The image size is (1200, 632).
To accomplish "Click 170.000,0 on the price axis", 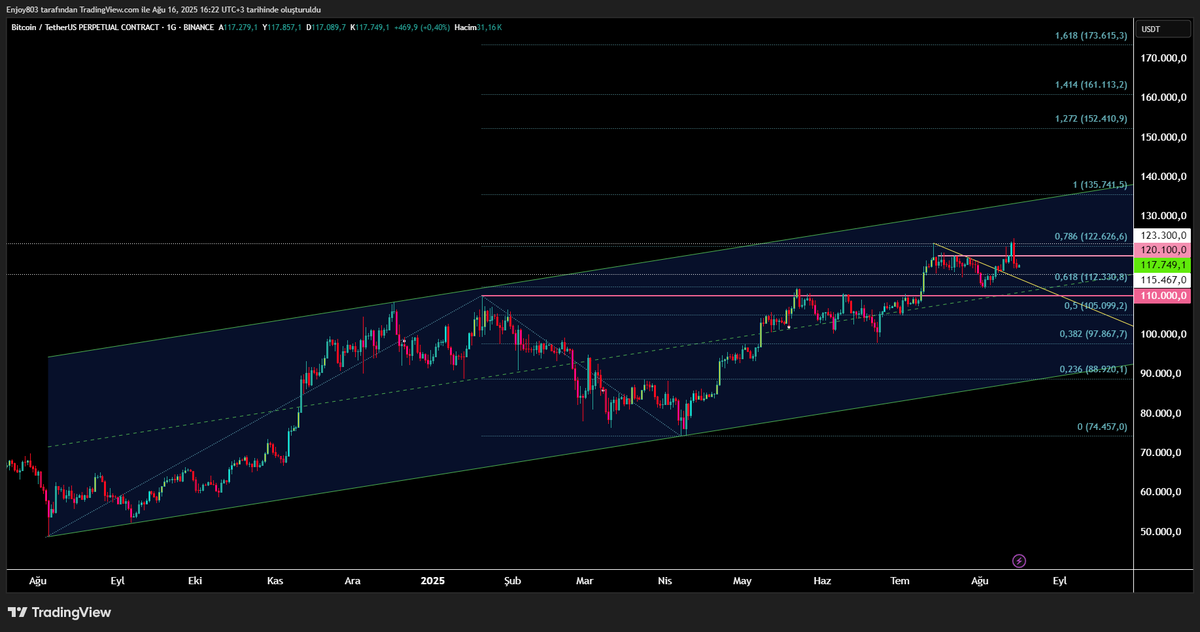I will 1162,58.
